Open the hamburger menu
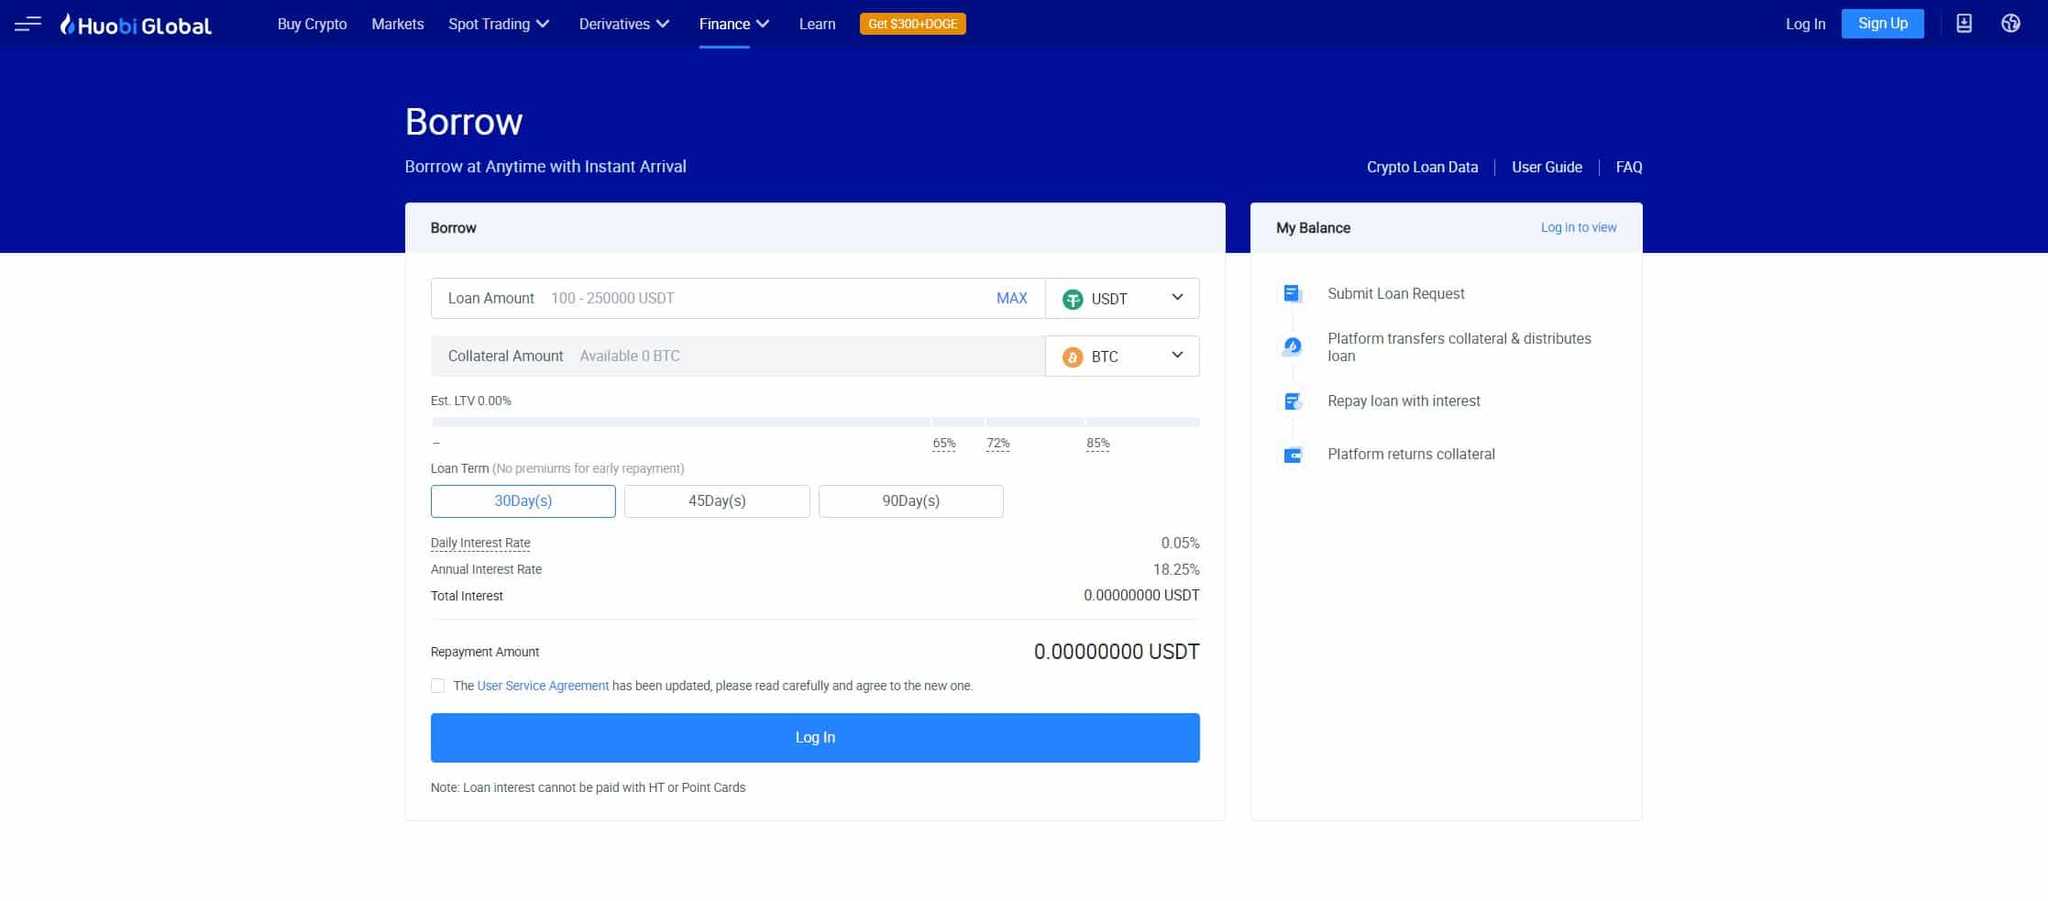Viewport: 2048px width, 901px height. pyautogui.click(x=27, y=23)
